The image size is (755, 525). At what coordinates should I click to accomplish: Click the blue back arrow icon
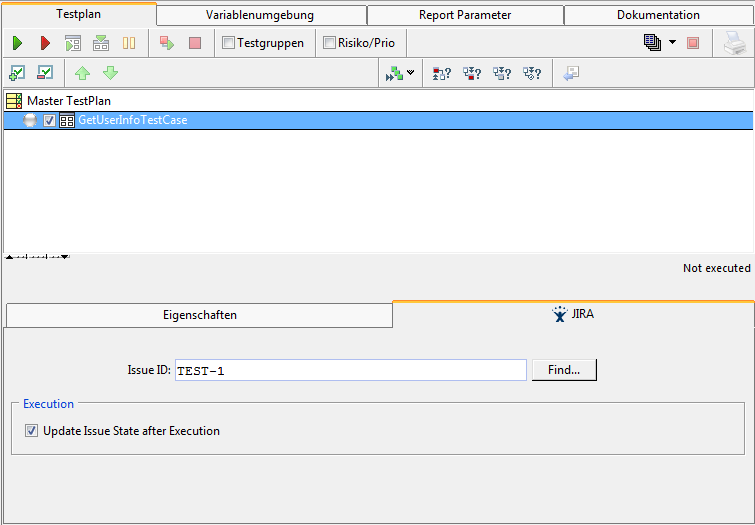pos(571,73)
